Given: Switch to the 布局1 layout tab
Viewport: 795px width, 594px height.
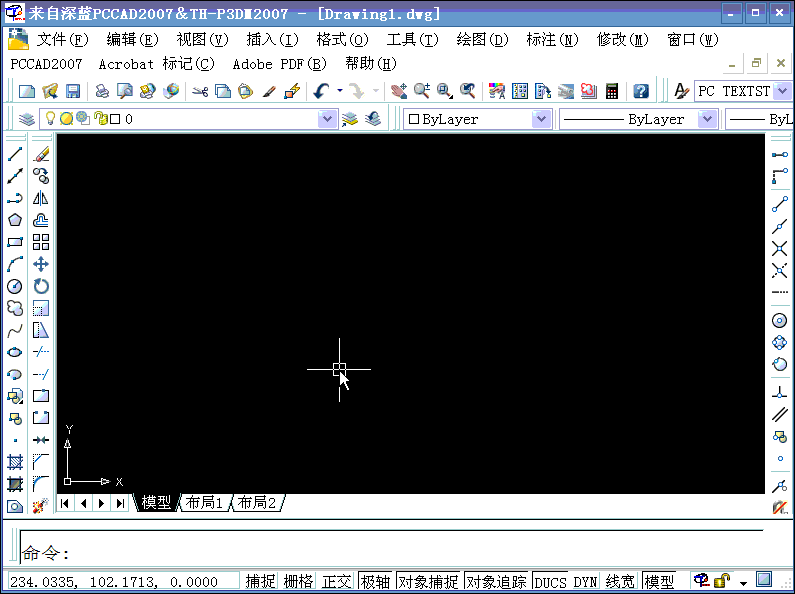Looking at the screenshot, I should click(x=204, y=503).
